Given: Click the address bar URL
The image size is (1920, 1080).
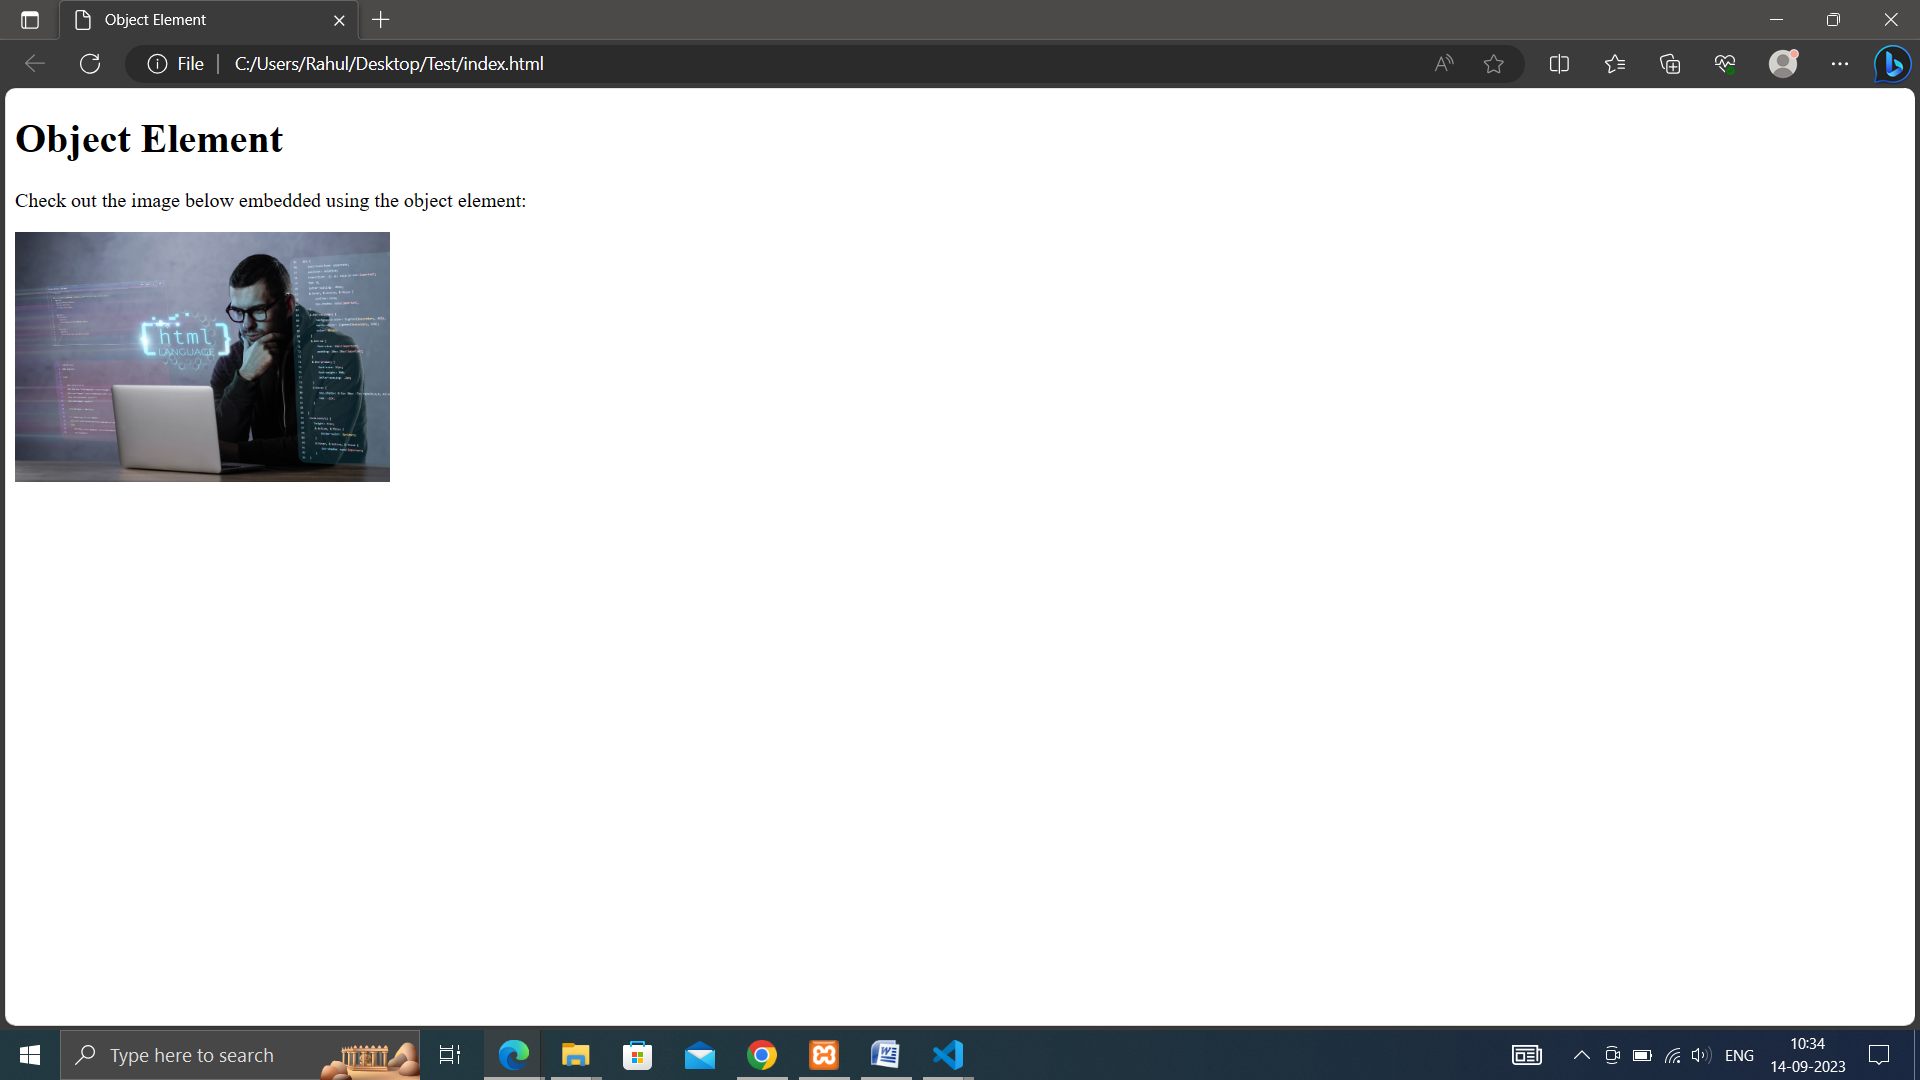Looking at the screenshot, I should tap(389, 64).
